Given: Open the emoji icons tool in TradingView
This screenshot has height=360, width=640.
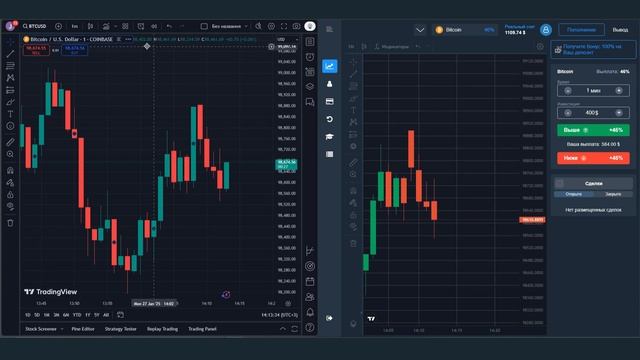Looking at the screenshot, I should click(x=10, y=126).
